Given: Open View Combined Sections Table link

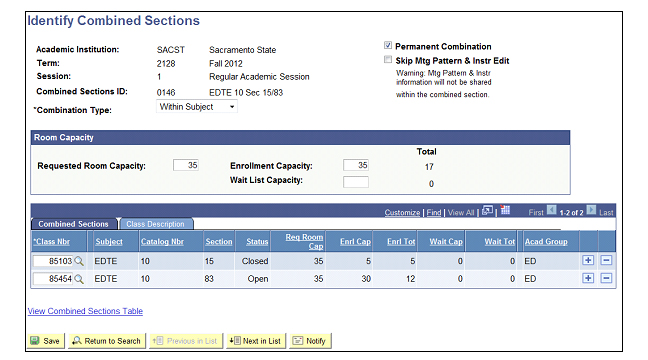Looking at the screenshot, I should pos(85,311).
